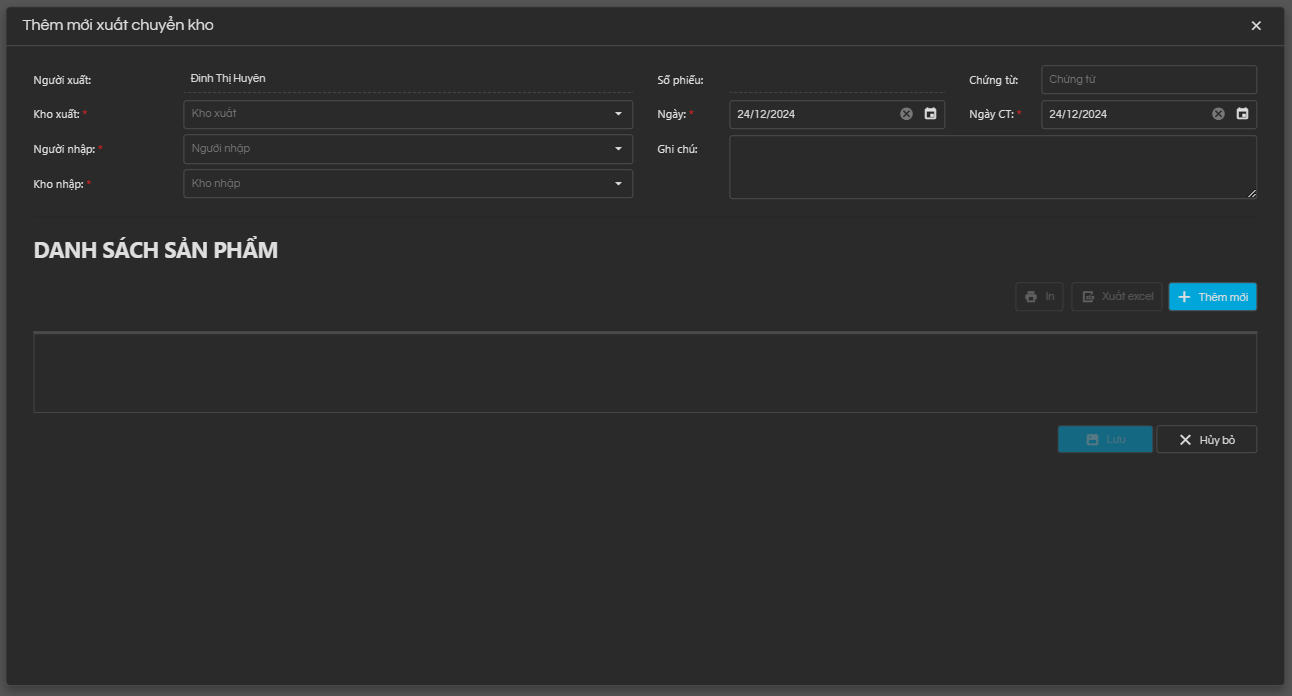The width and height of the screenshot is (1292, 696).
Task: Clear the Ngày CT date value
Action: pyautogui.click(x=1218, y=114)
